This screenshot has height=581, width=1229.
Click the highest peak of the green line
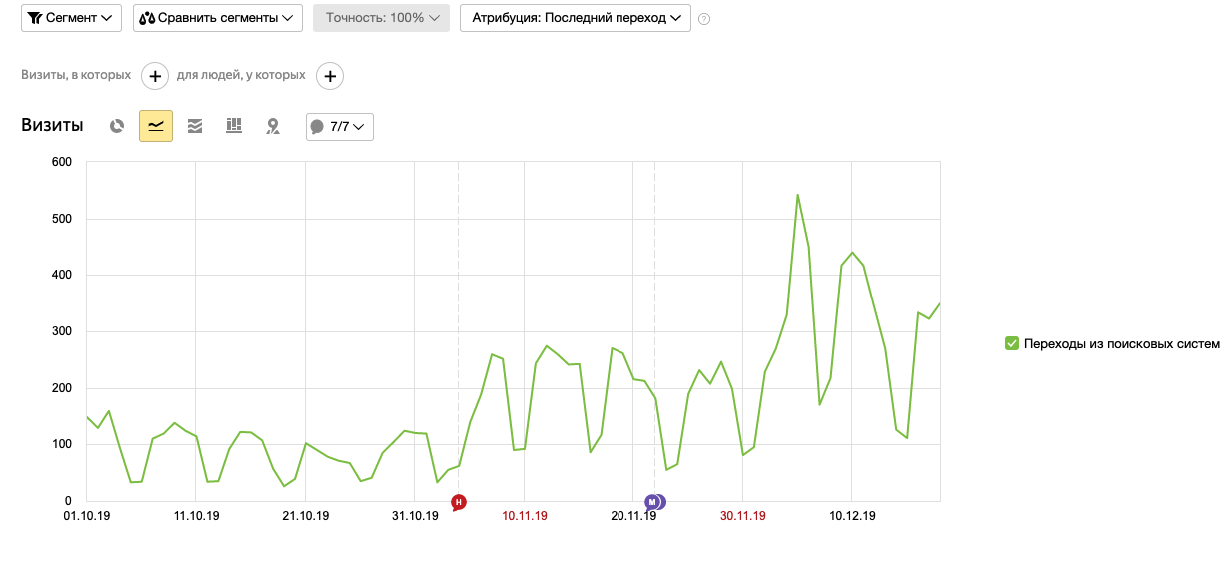(x=797, y=195)
